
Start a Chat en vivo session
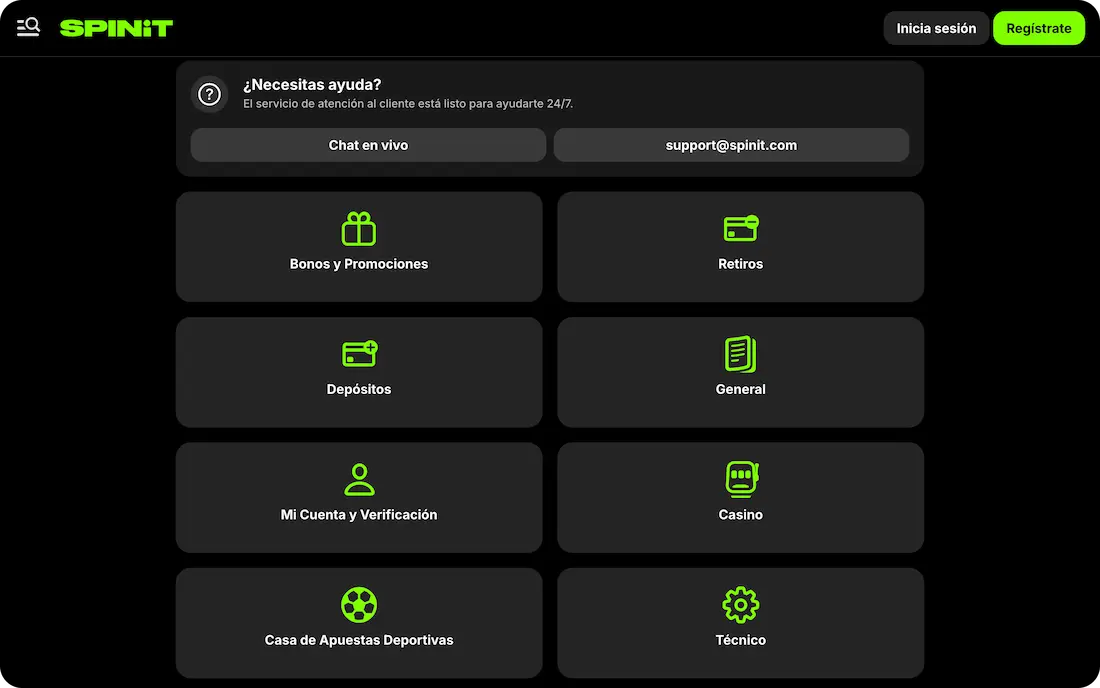click(x=368, y=145)
